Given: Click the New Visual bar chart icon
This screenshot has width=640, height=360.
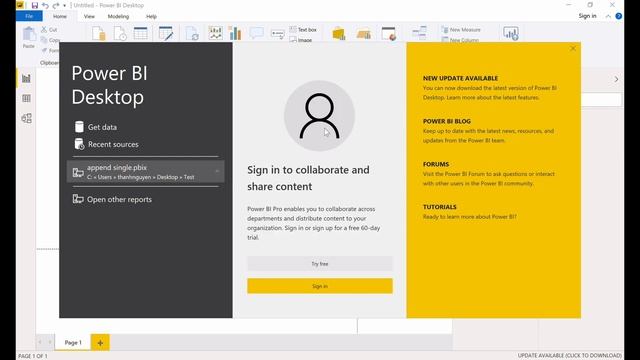Looking at the screenshot, I should click(235, 33).
